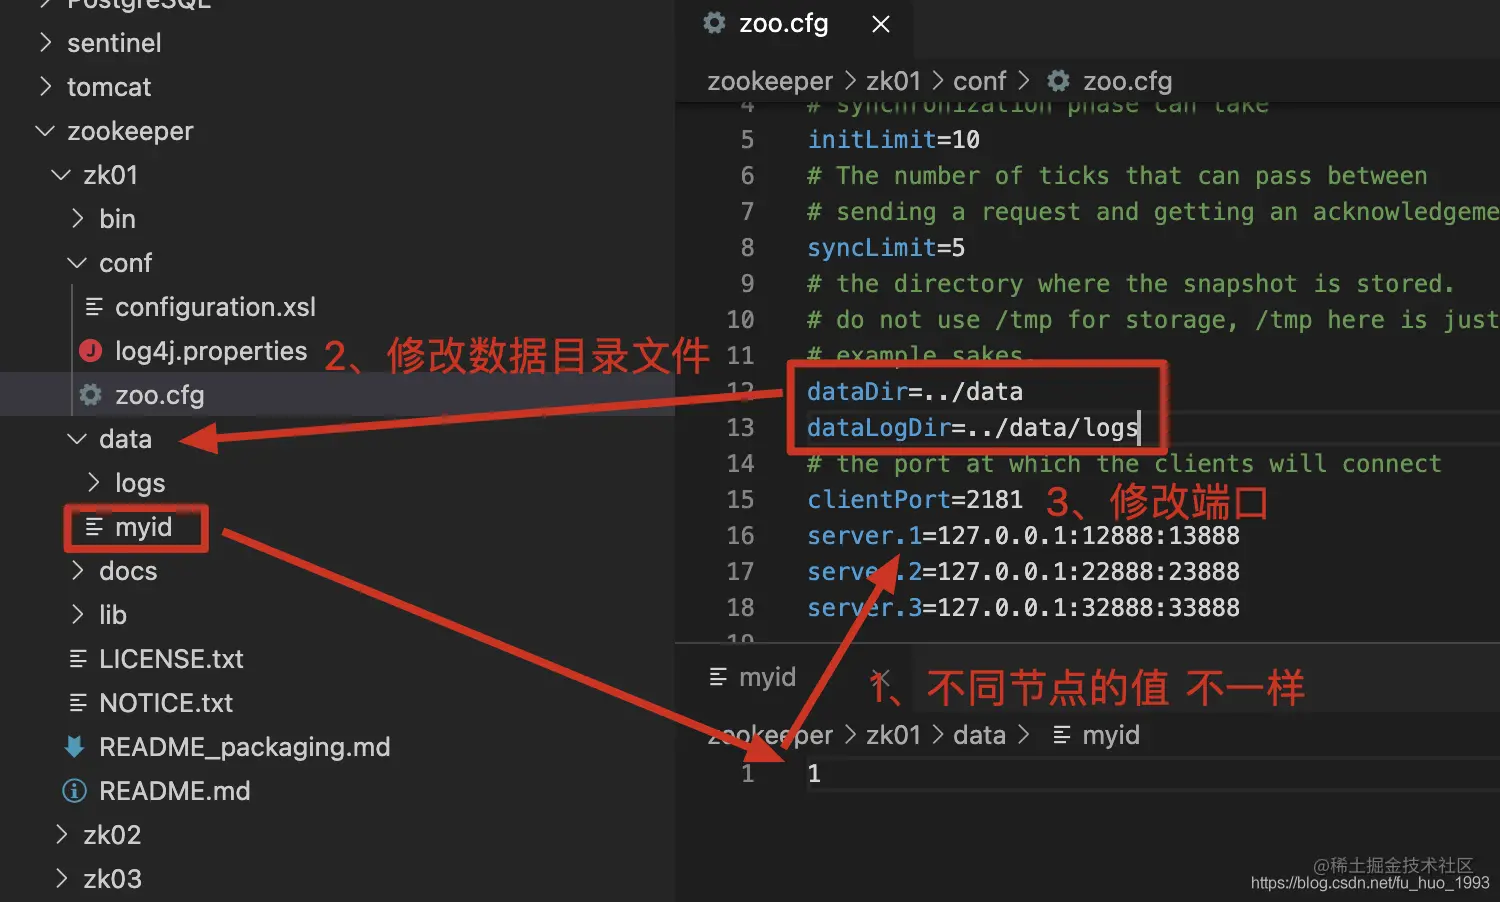Open NOTICE.txt file
This screenshot has height=902, width=1500.
(x=166, y=703)
